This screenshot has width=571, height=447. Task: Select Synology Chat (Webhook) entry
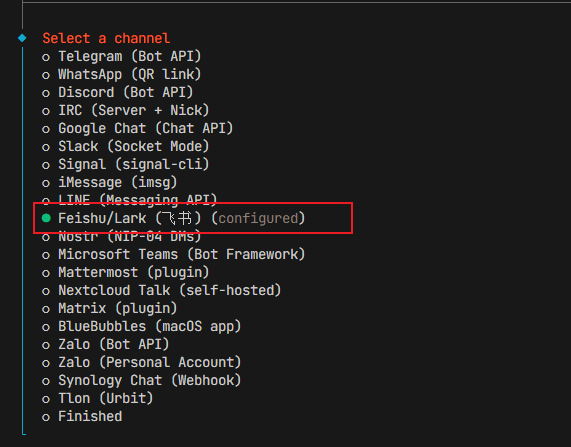click(142, 381)
